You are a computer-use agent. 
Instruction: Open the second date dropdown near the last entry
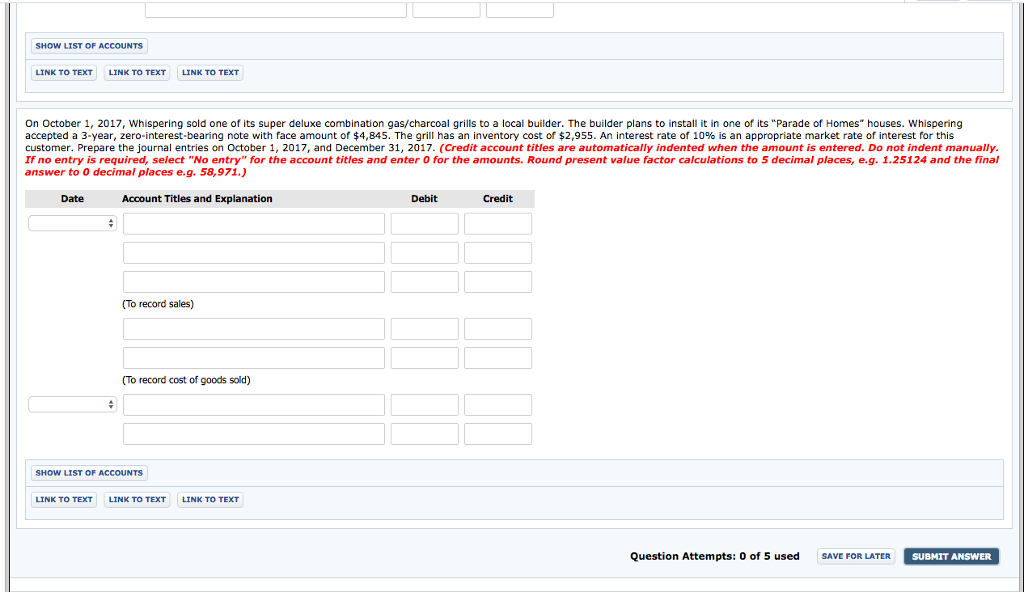72,404
